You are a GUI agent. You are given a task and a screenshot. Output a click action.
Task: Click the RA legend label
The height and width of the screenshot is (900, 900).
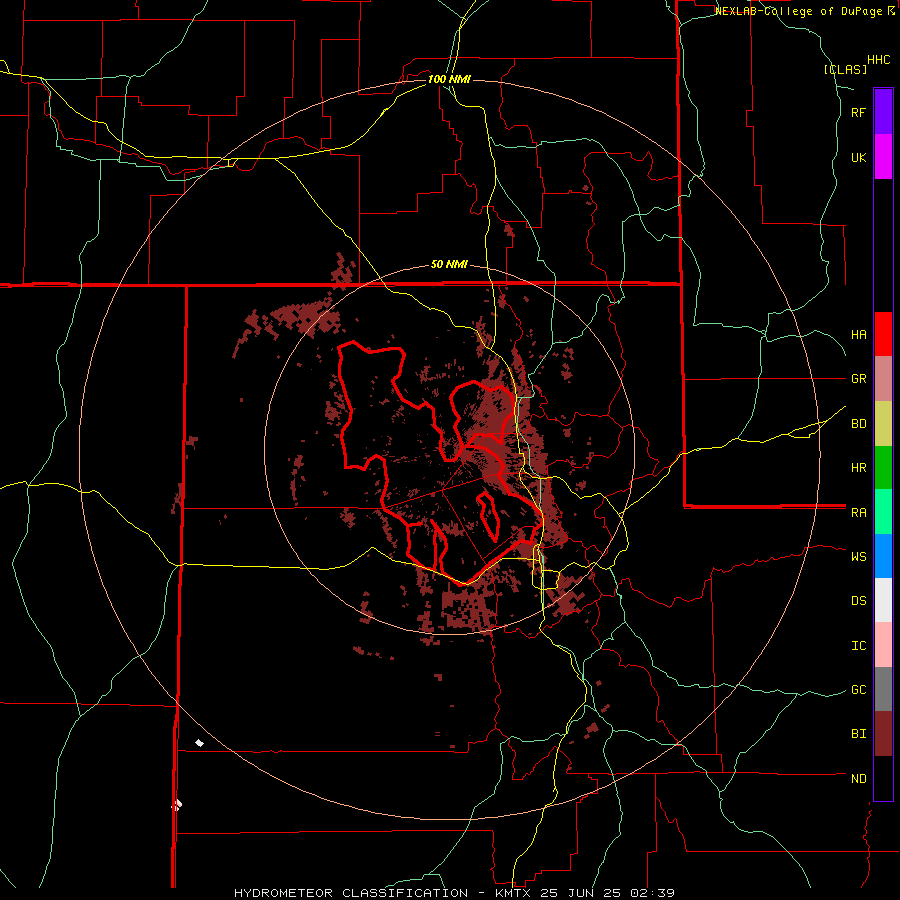859,513
